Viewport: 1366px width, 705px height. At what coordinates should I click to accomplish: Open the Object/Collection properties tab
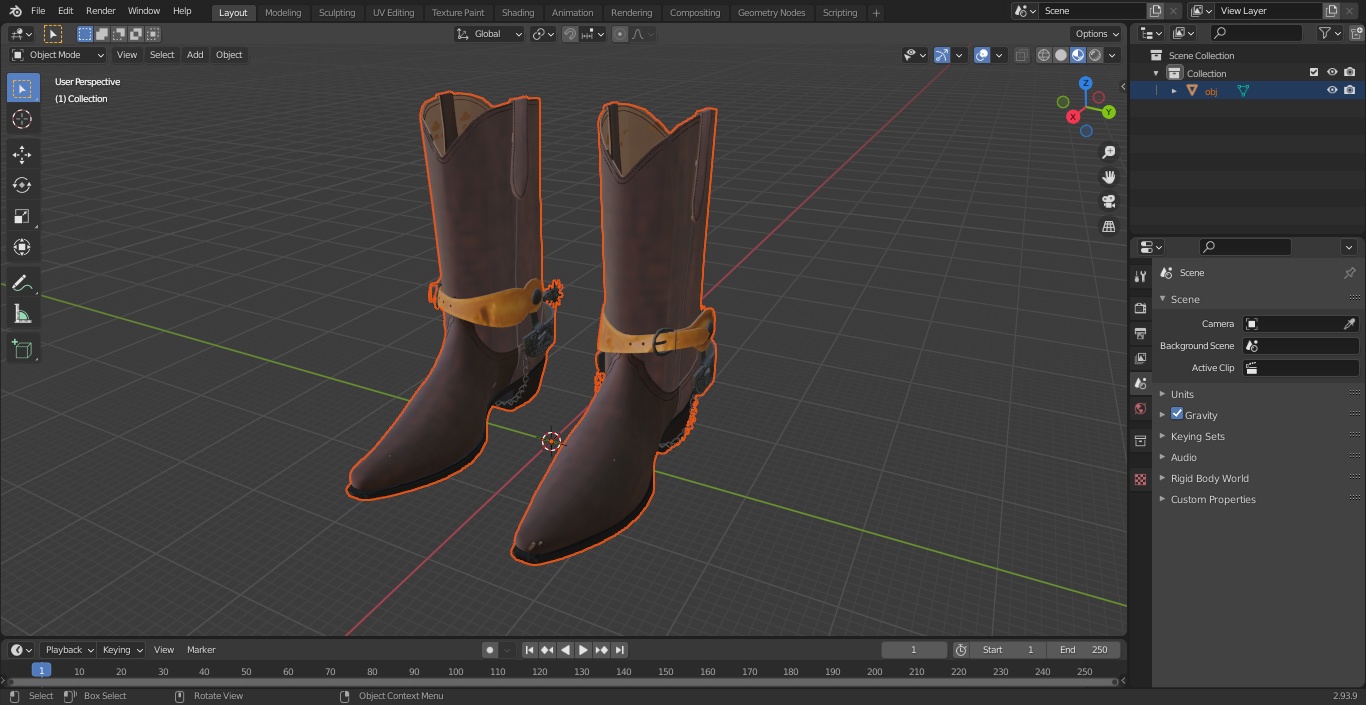(x=1140, y=441)
